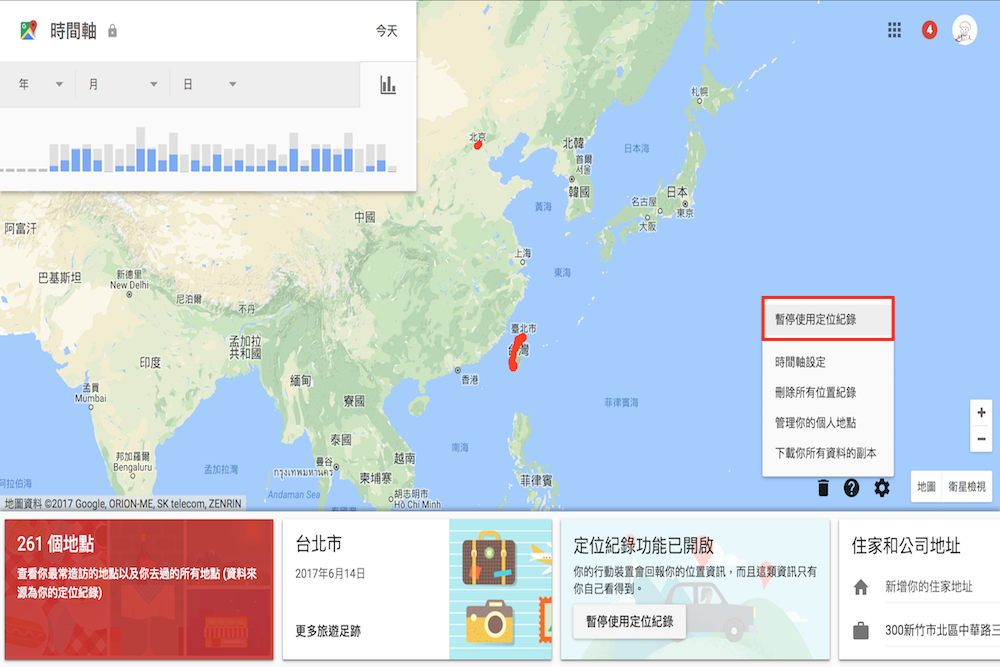The width and height of the screenshot is (1000, 667).
Task: Click the 今天 today link
Action: (x=386, y=31)
